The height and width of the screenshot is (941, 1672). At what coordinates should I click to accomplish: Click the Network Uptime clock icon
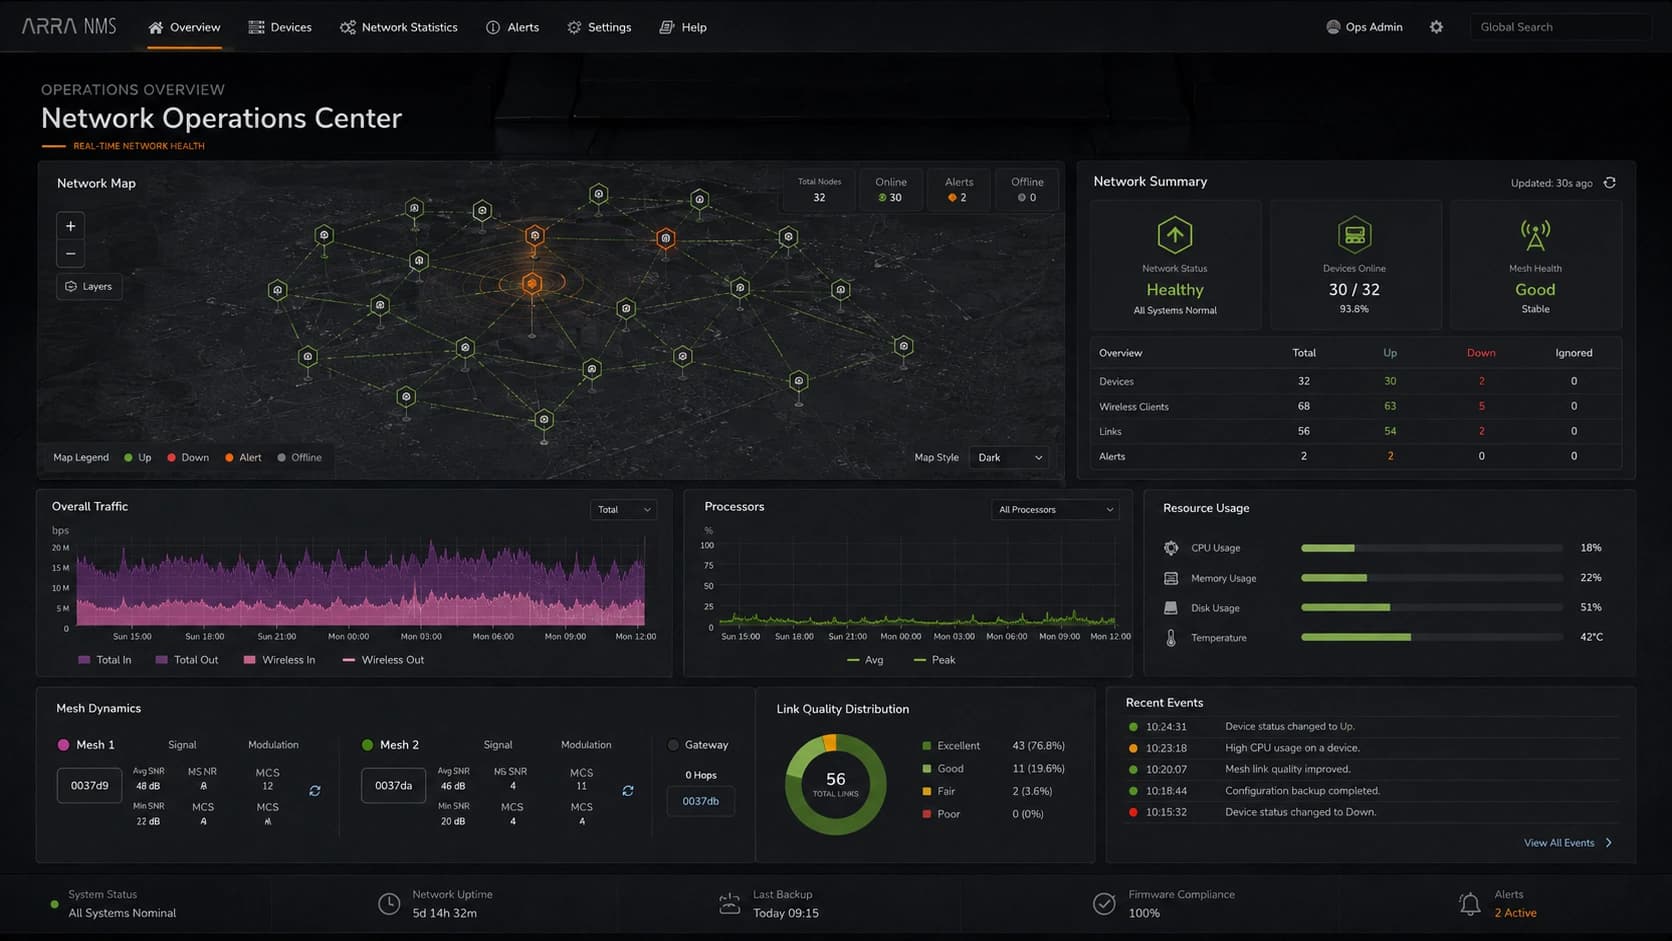tap(389, 904)
